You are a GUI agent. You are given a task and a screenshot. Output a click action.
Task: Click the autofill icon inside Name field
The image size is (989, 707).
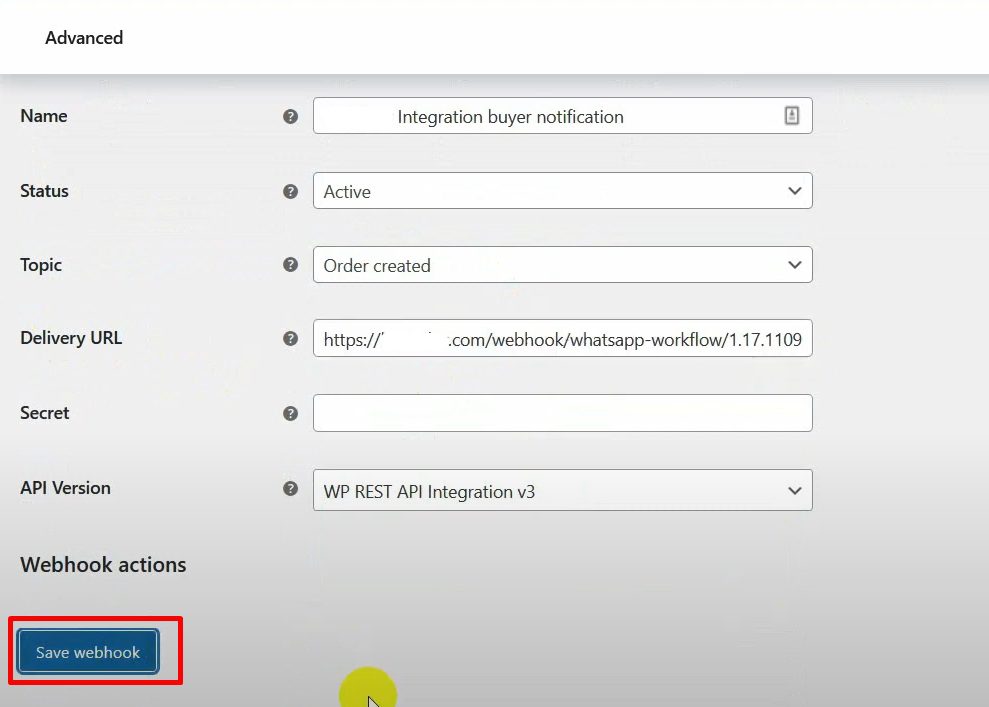[x=791, y=116]
